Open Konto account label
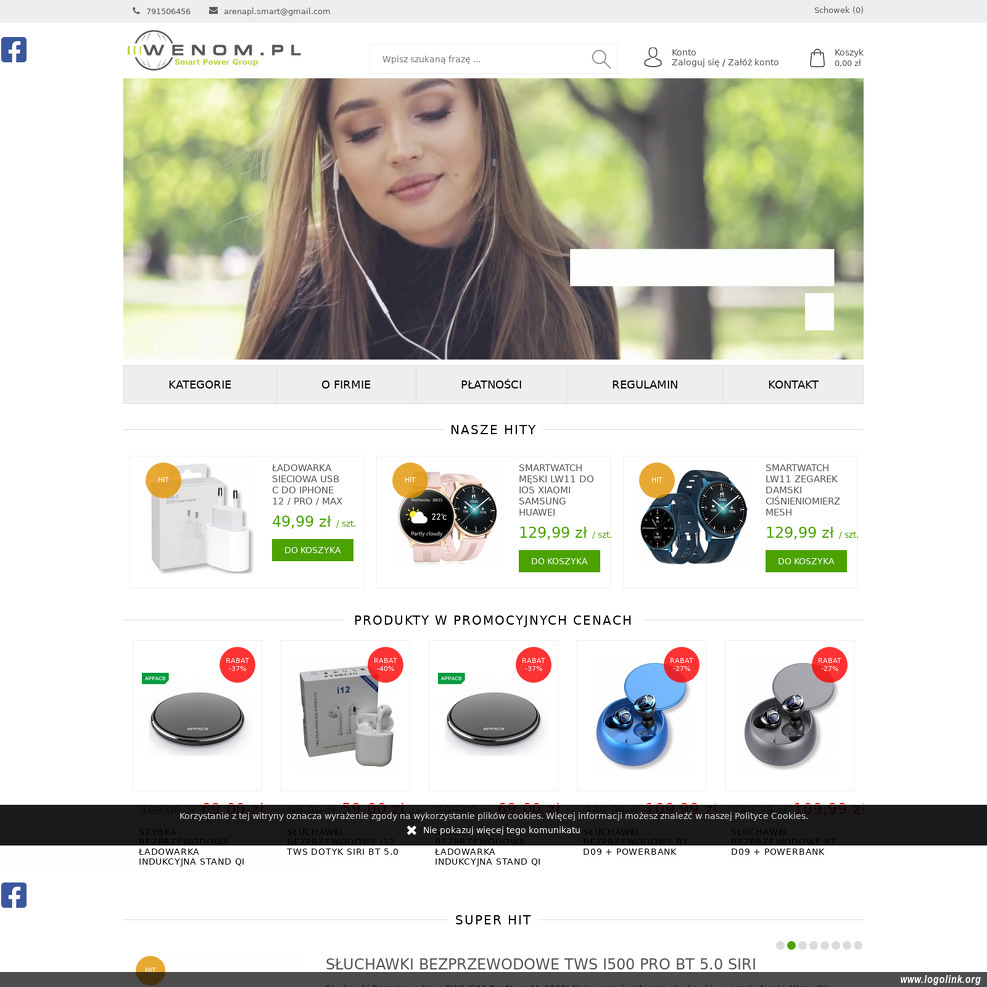This screenshot has height=987, width=987. (684, 52)
